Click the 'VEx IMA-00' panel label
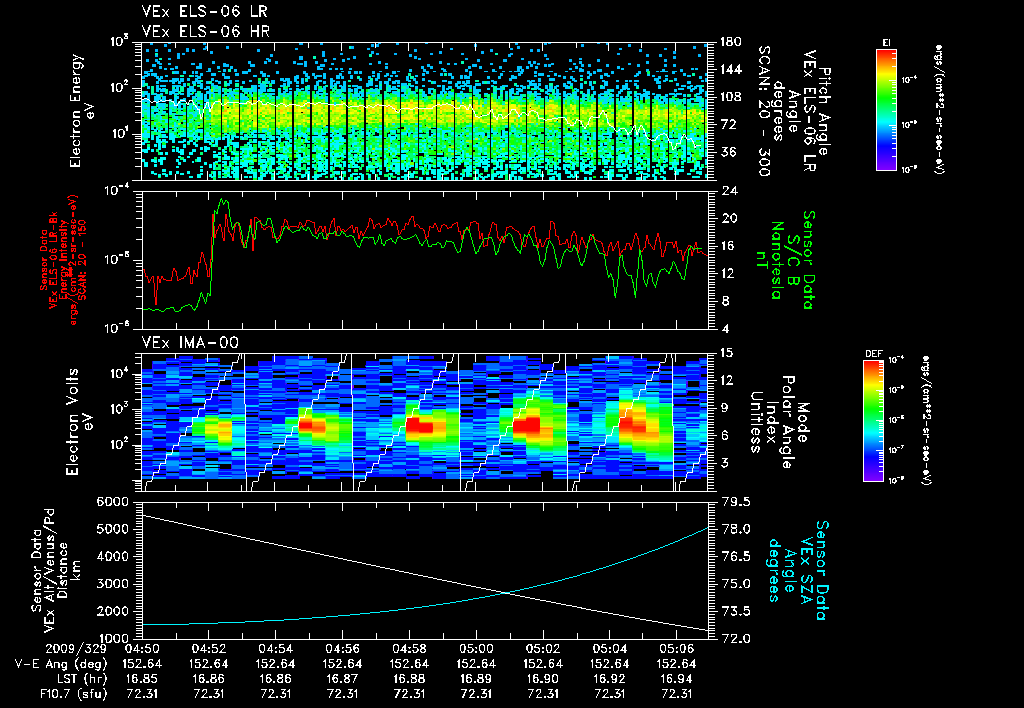 [x=190, y=343]
